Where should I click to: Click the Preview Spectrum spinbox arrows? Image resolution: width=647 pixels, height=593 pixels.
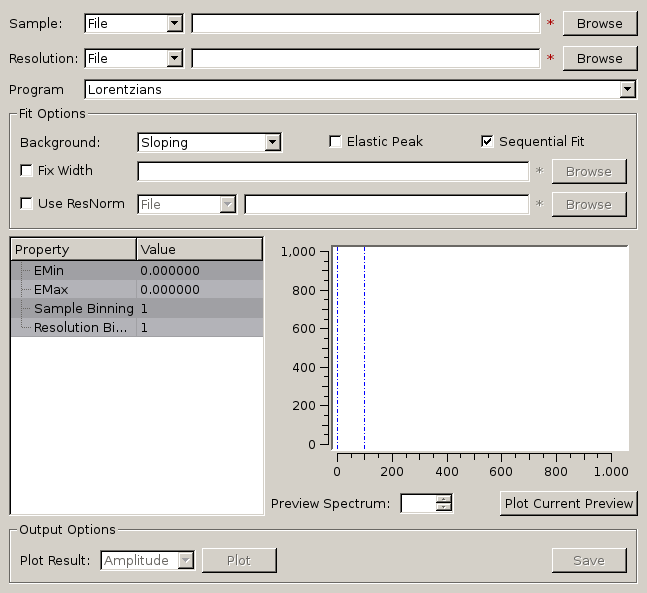(445, 503)
